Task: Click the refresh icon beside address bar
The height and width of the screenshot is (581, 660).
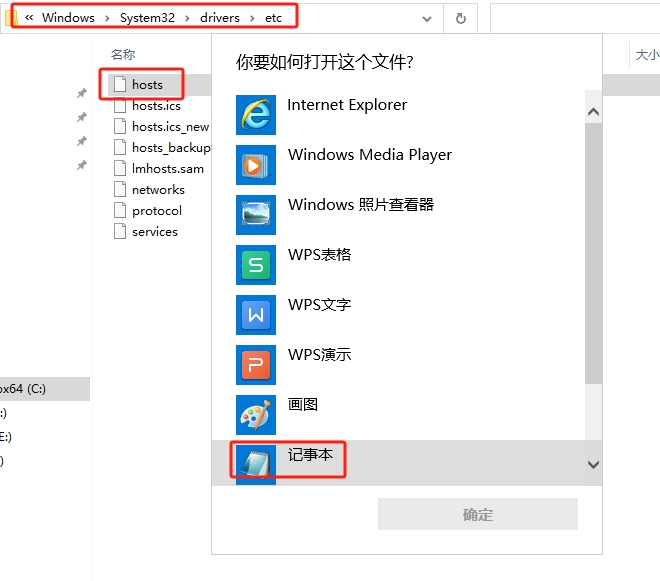Action: point(461,19)
